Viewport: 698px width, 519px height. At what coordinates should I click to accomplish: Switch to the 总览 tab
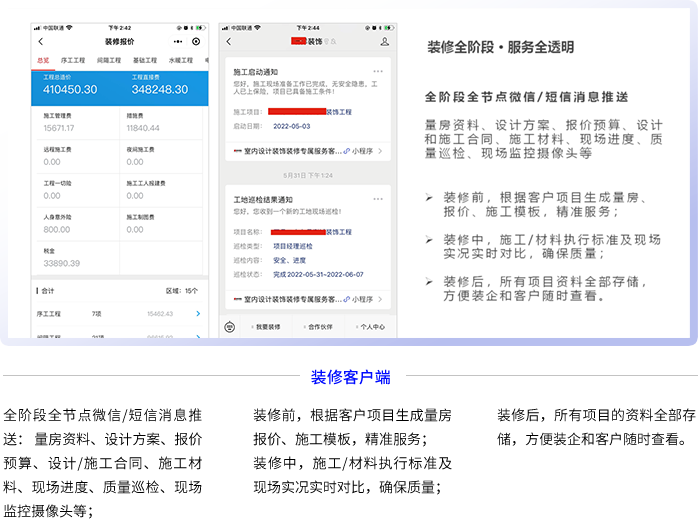pos(43,61)
